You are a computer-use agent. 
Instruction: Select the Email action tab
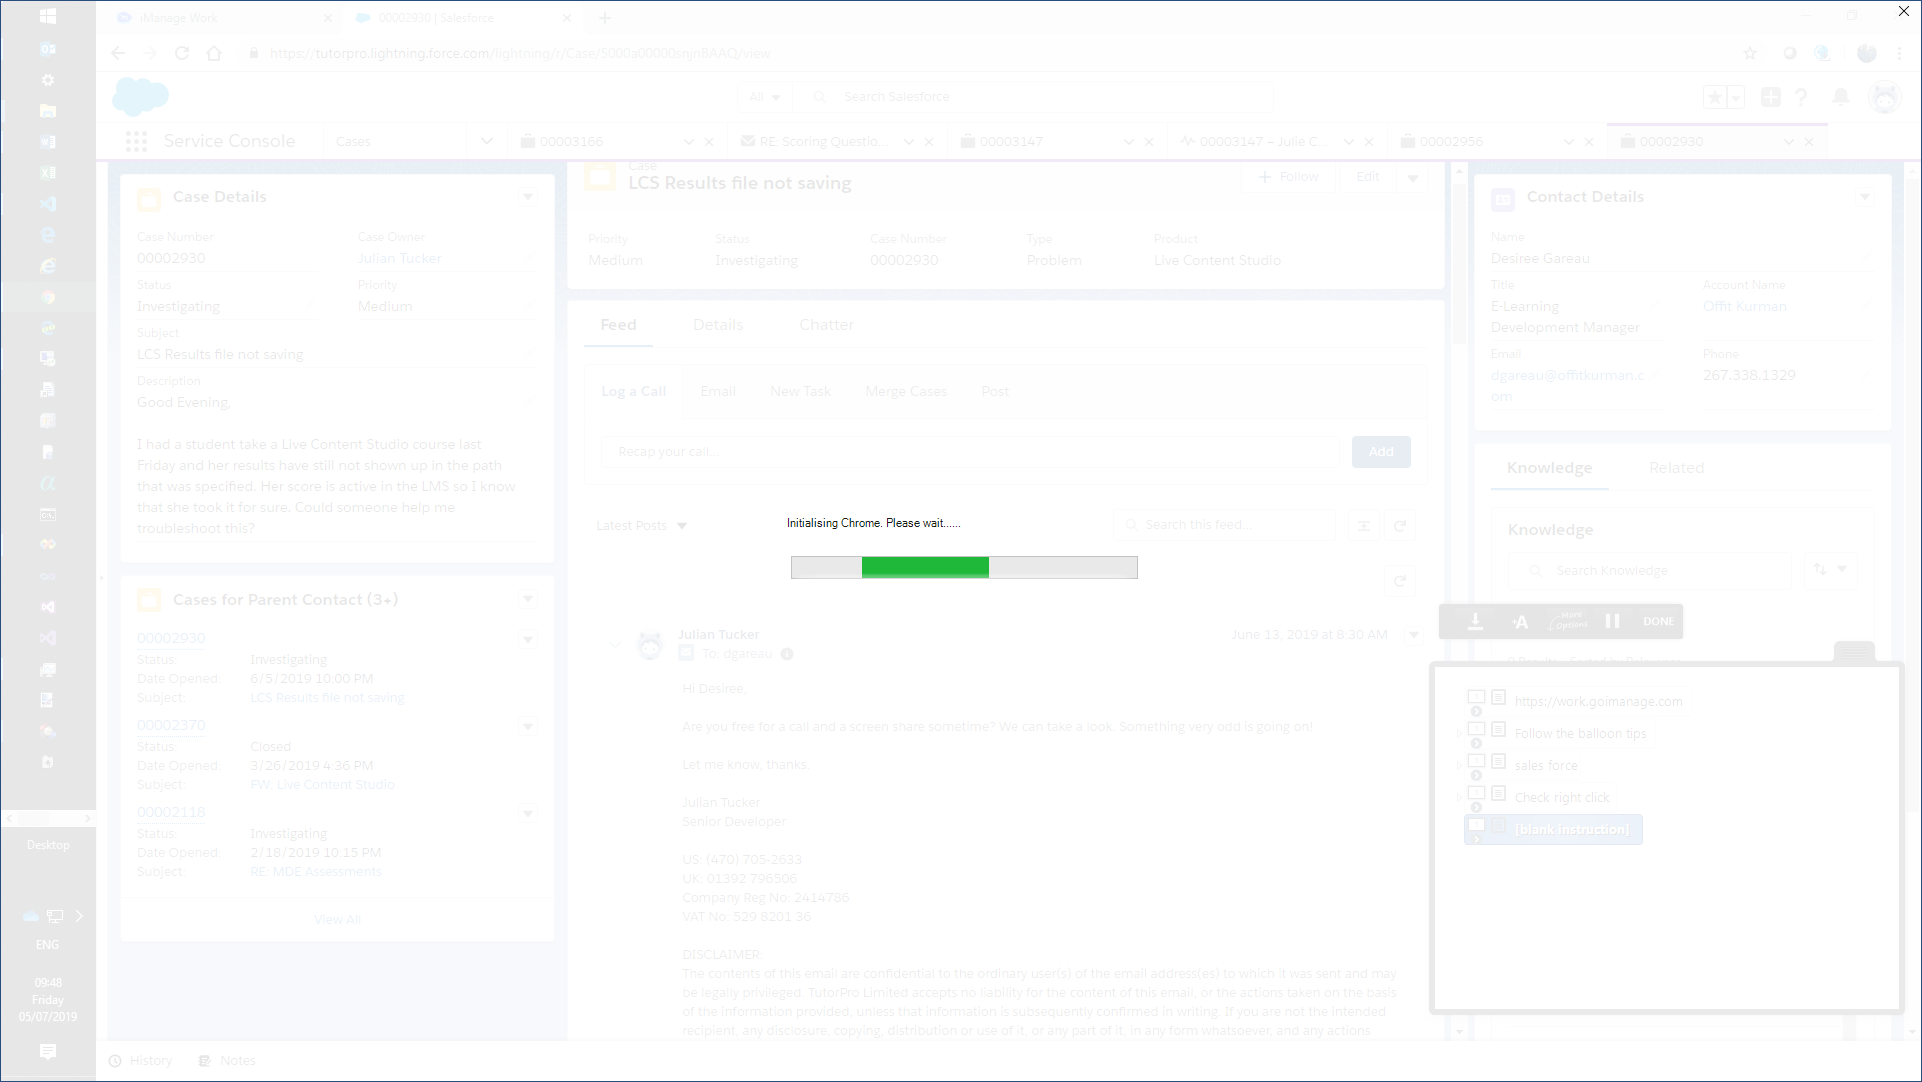coord(718,391)
